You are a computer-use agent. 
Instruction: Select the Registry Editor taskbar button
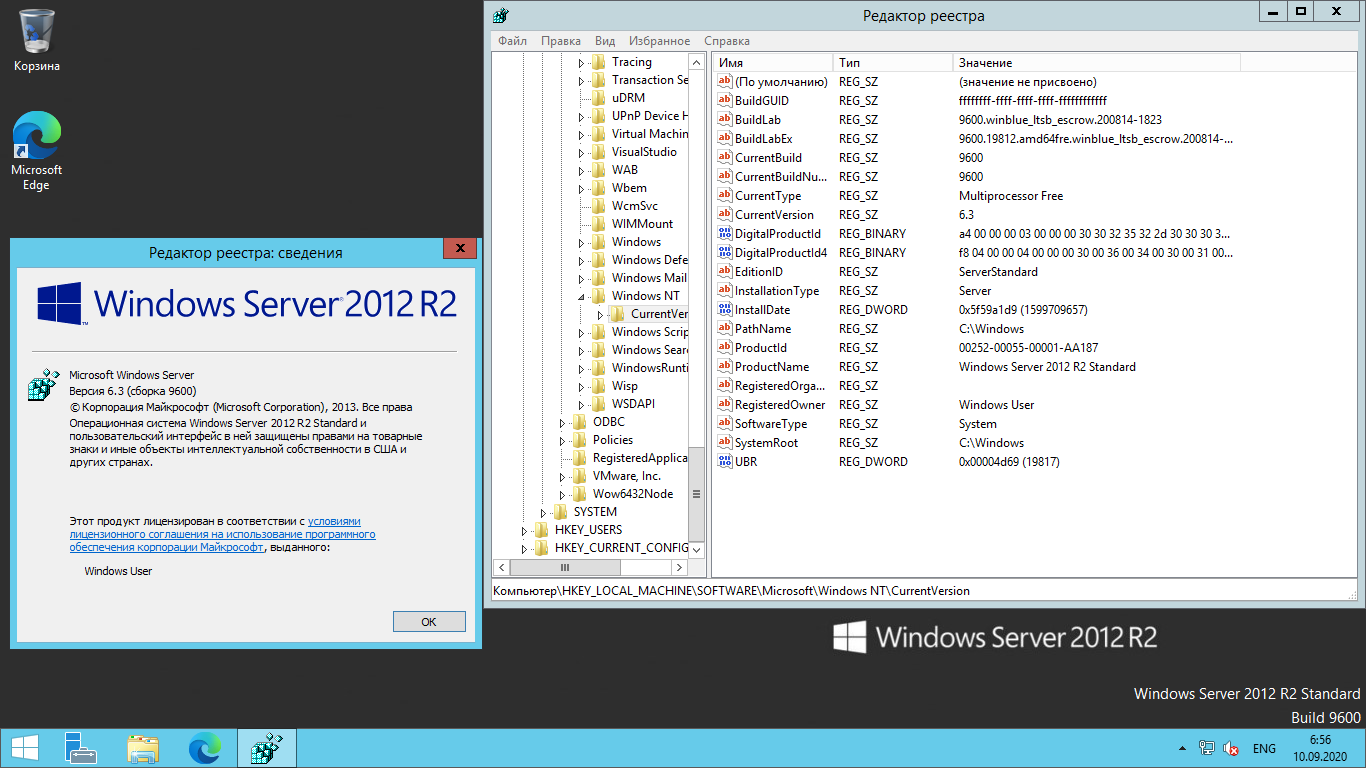267,748
